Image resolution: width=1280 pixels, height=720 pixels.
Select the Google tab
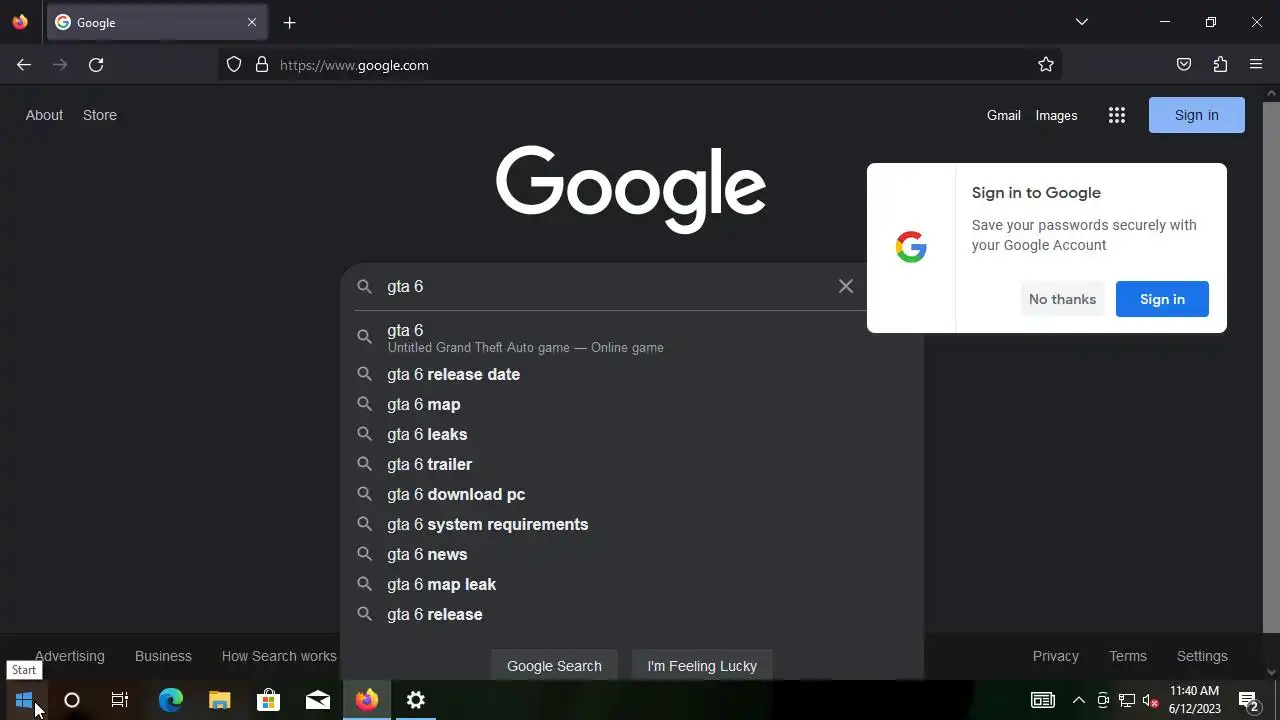[155, 22]
